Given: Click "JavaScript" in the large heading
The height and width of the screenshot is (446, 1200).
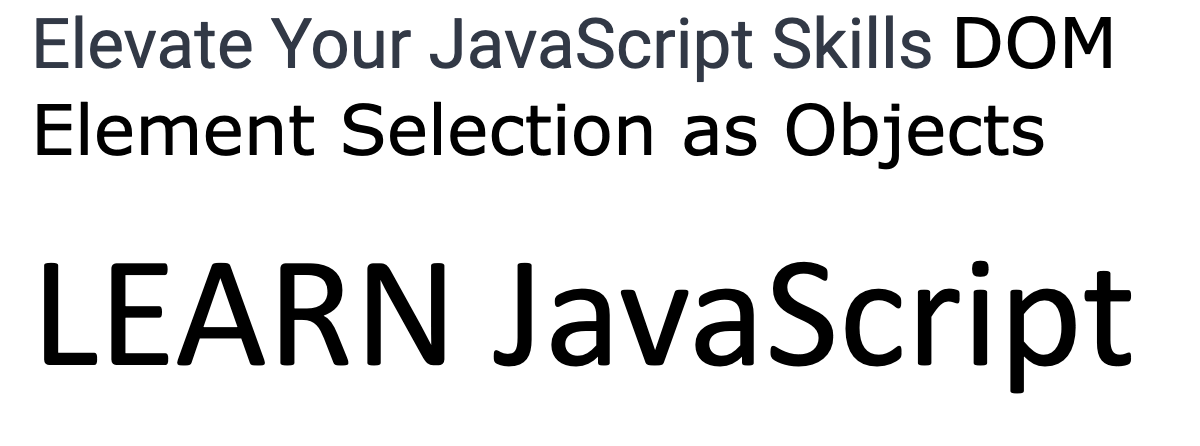Looking at the screenshot, I should [x=813, y=313].
